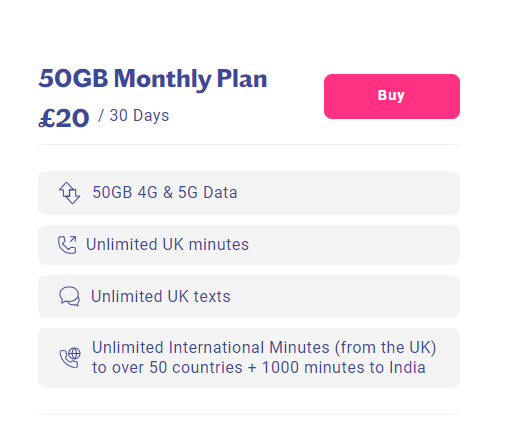
Task: Click the '5G Data' words
Action: [x=208, y=192]
